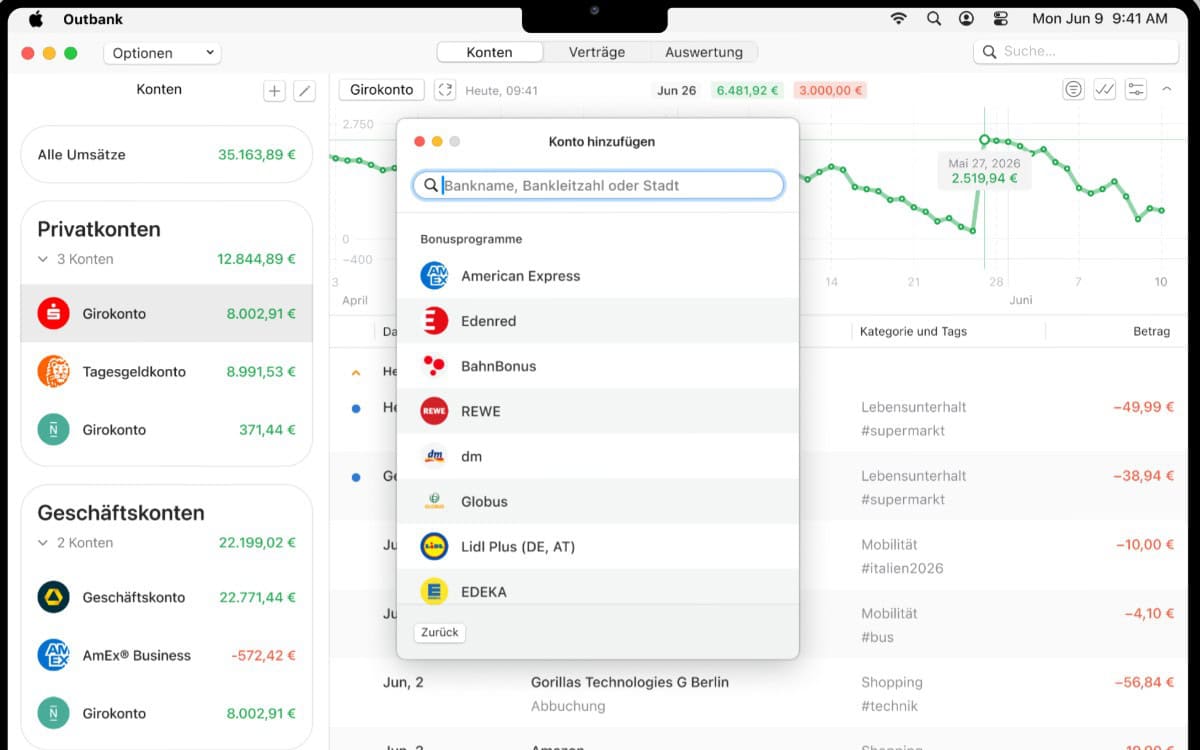Click the Zurück button

(440, 632)
